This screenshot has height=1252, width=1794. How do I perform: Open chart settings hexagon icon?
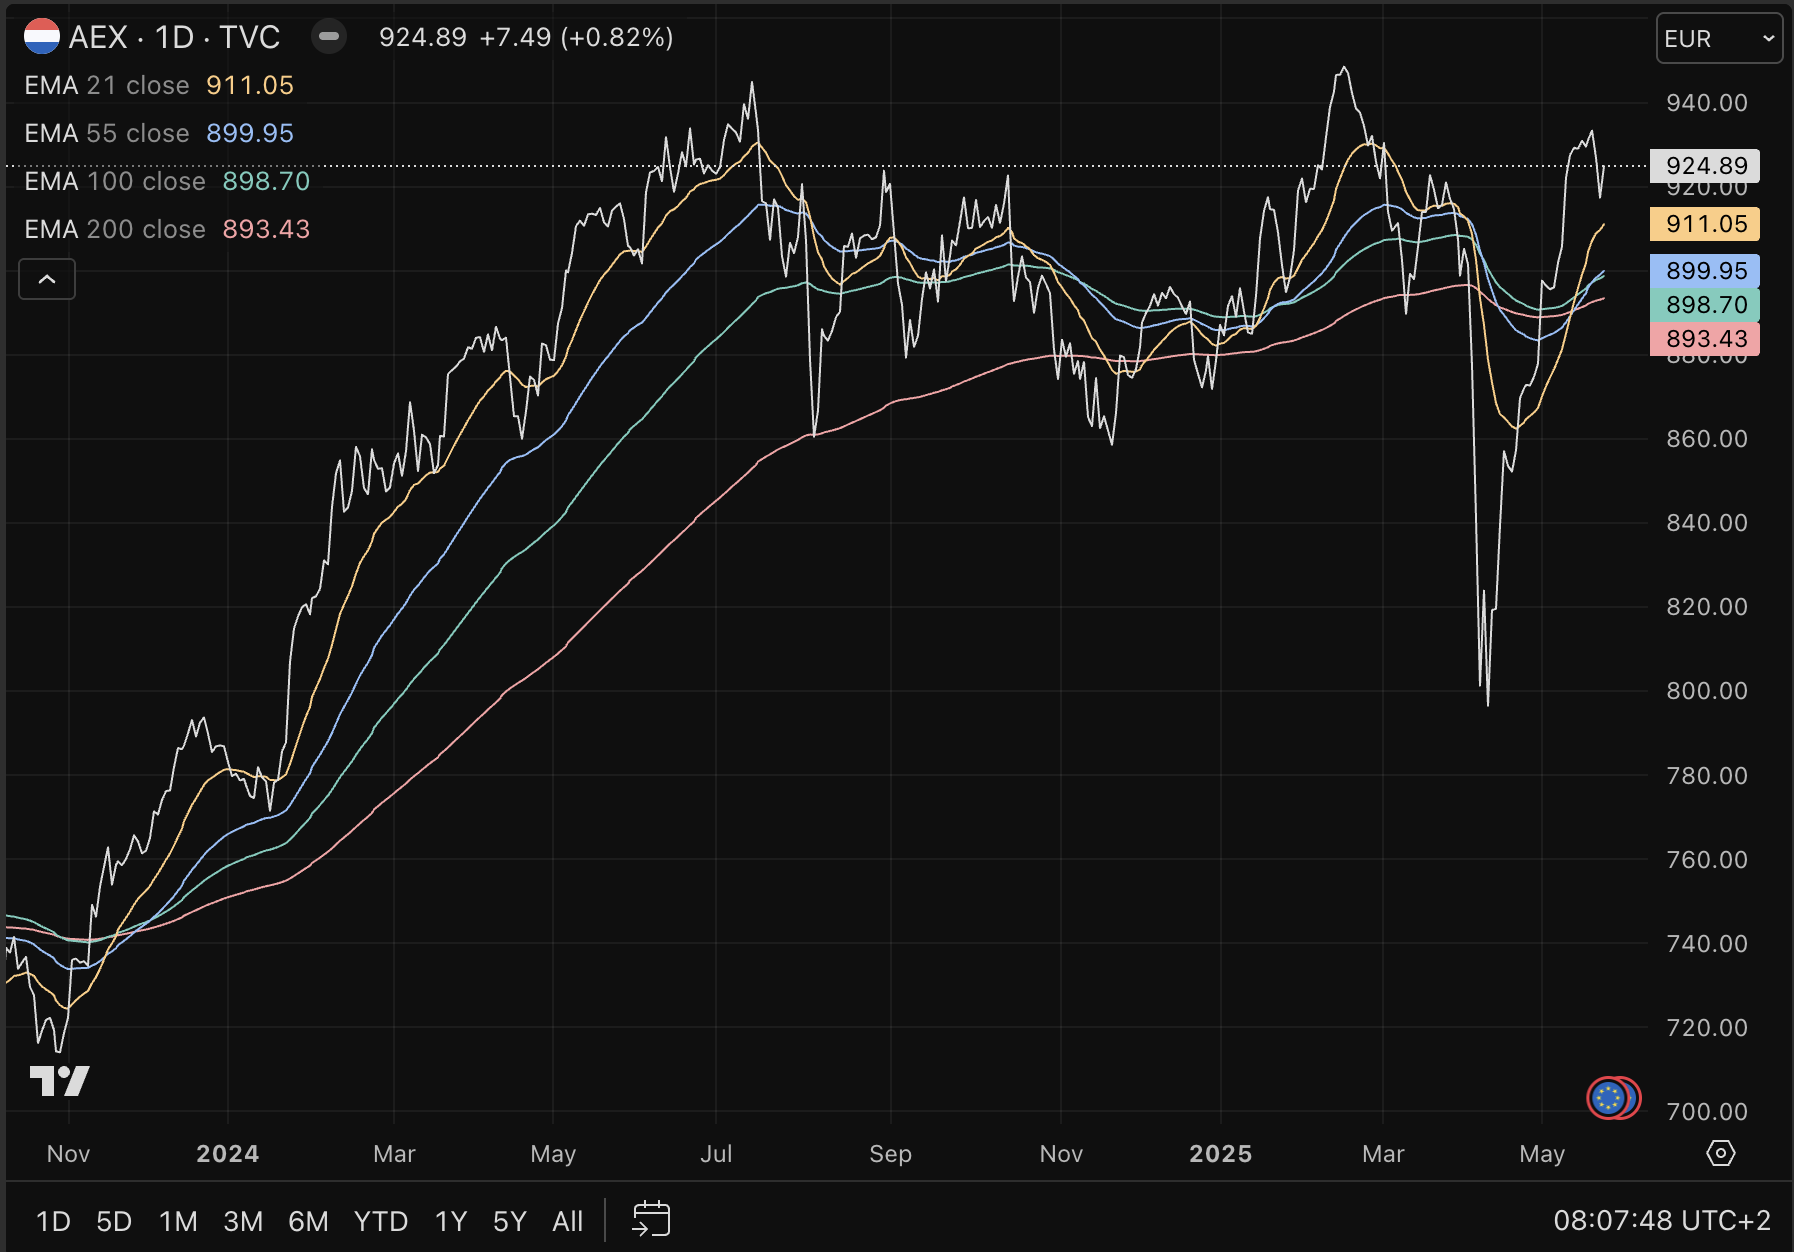click(1720, 1153)
